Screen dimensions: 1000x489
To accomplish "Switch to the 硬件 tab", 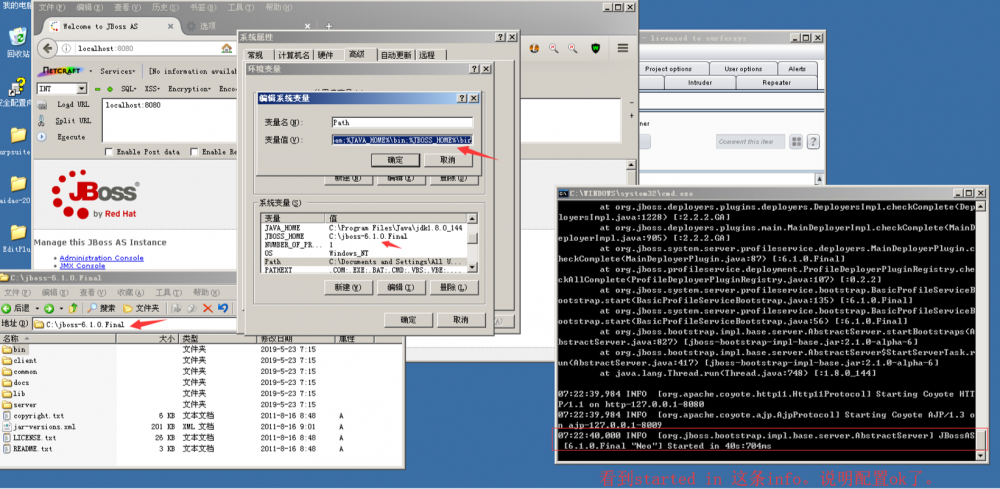I will click(326, 55).
